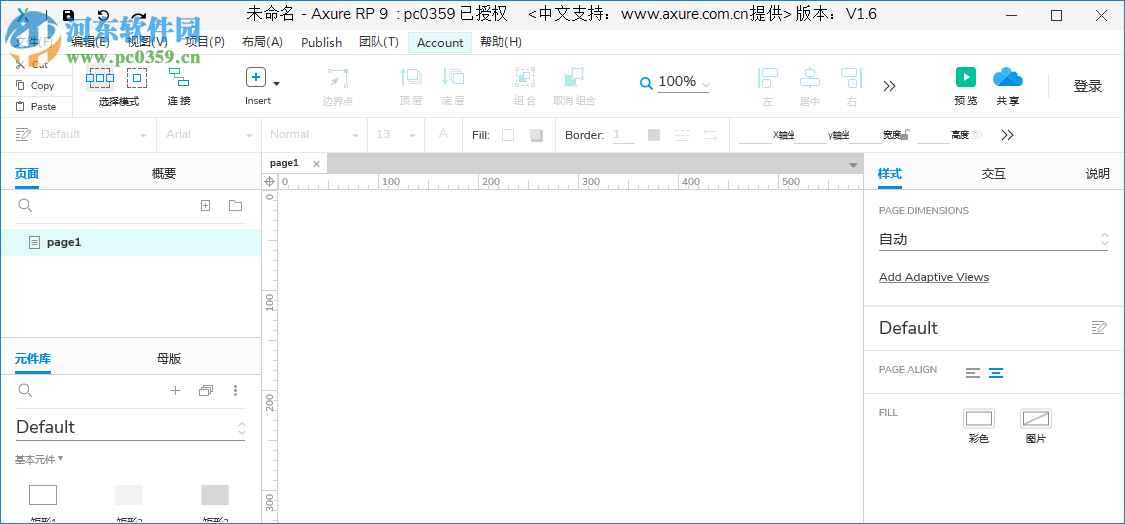Viewport: 1125px width, 524px height.
Task: Click the Border color swatch
Action: click(x=654, y=135)
